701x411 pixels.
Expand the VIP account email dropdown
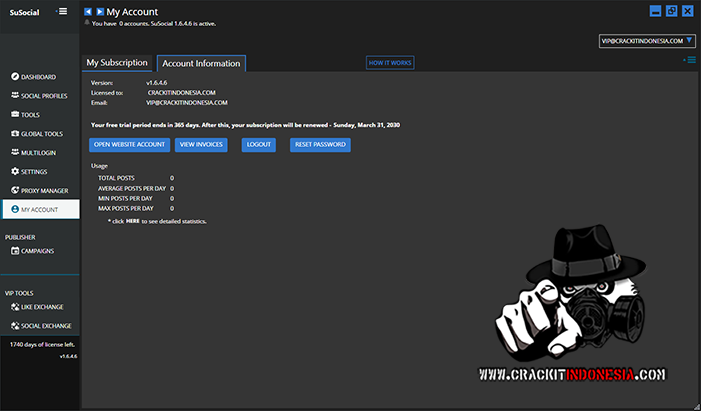[688, 41]
